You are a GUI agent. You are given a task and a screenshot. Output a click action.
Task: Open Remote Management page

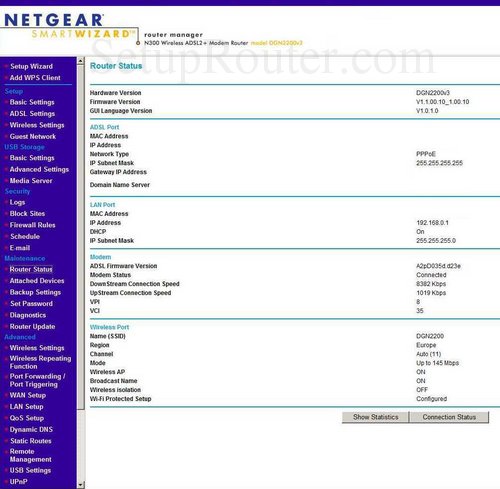click(31, 455)
